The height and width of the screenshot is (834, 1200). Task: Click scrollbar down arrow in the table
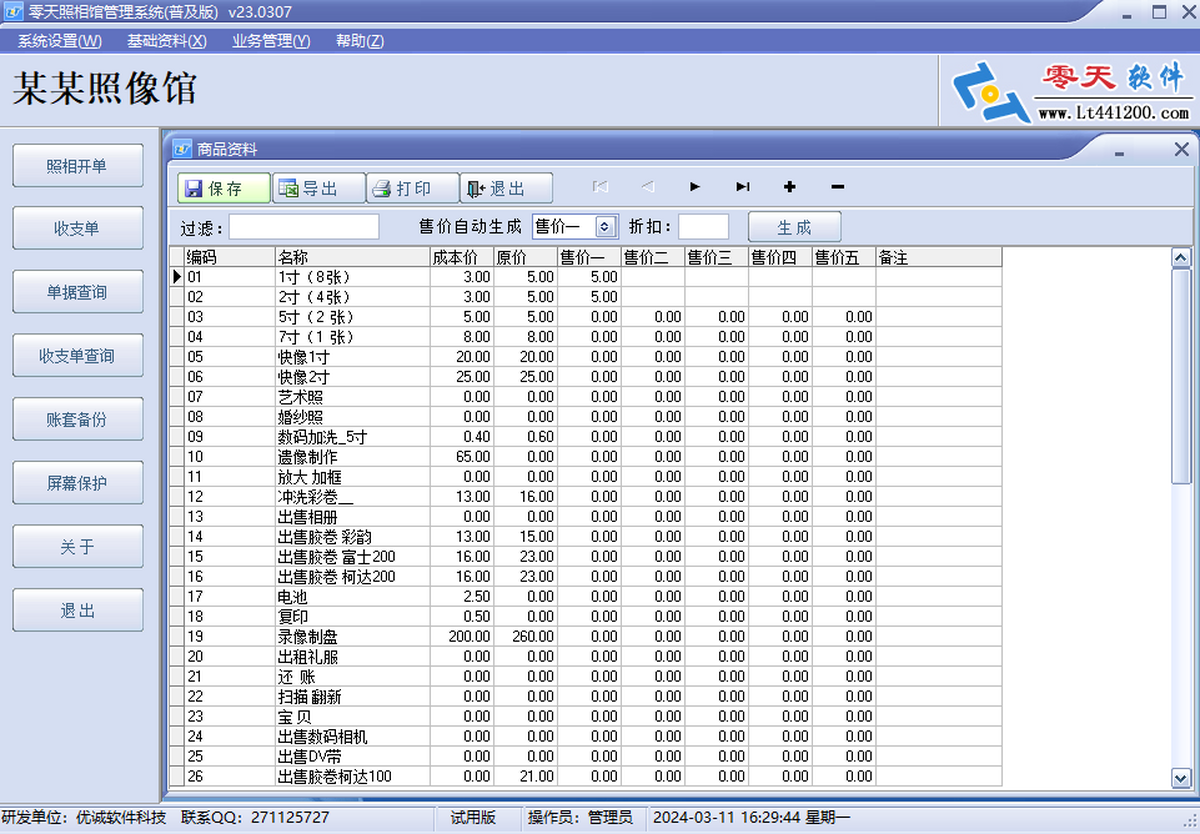pos(1181,777)
